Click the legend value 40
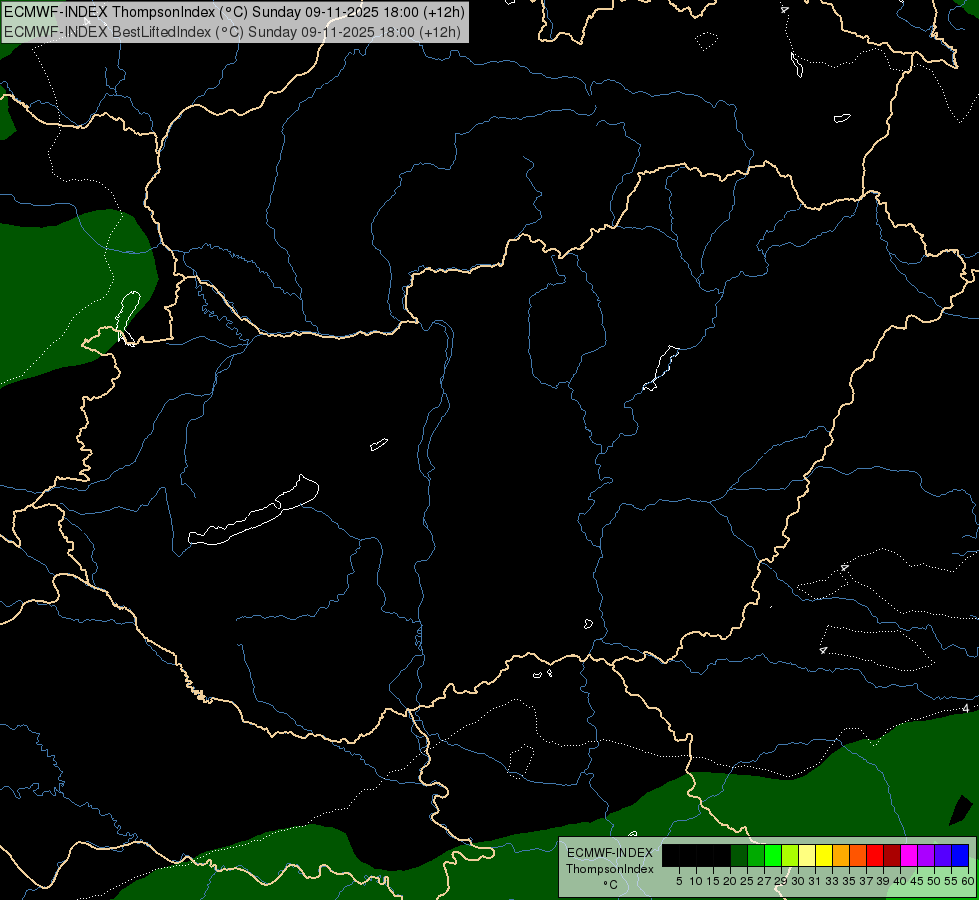 tap(900, 881)
